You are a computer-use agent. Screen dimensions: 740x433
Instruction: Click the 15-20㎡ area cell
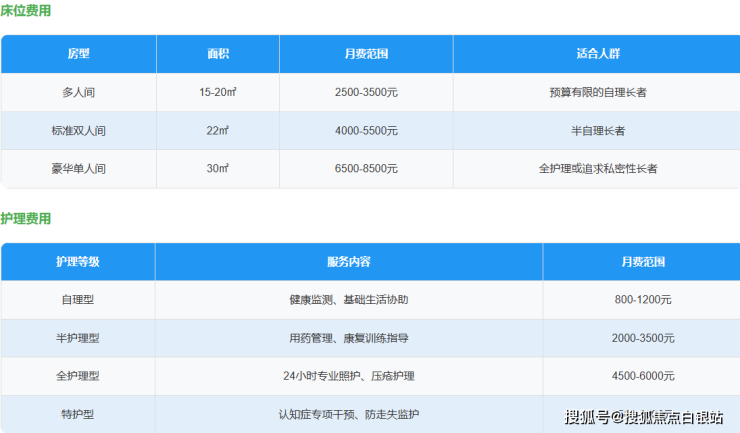(218, 92)
